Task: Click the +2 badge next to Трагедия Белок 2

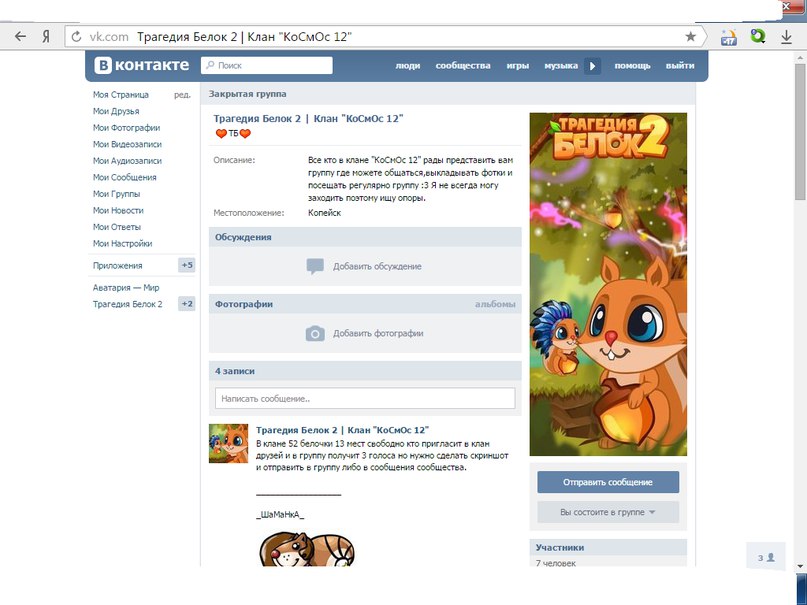Action: (187, 304)
